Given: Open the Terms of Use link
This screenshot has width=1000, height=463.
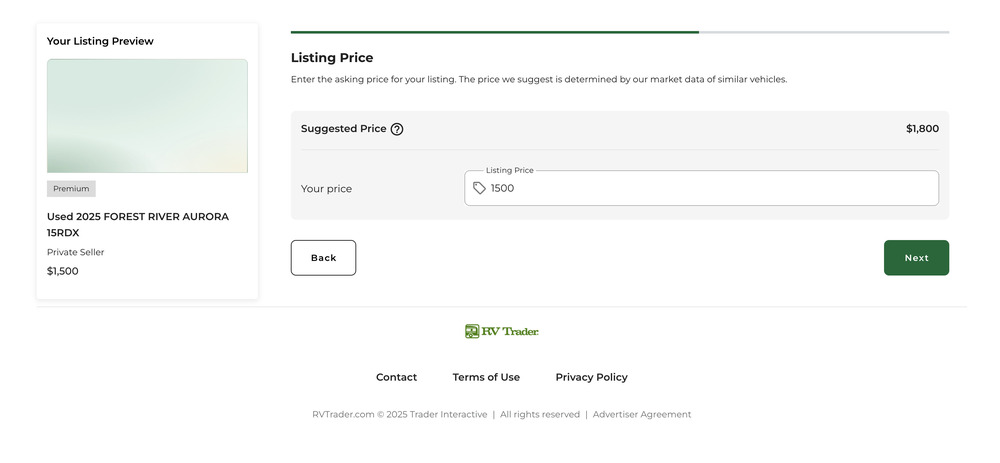Looking at the screenshot, I should (486, 377).
